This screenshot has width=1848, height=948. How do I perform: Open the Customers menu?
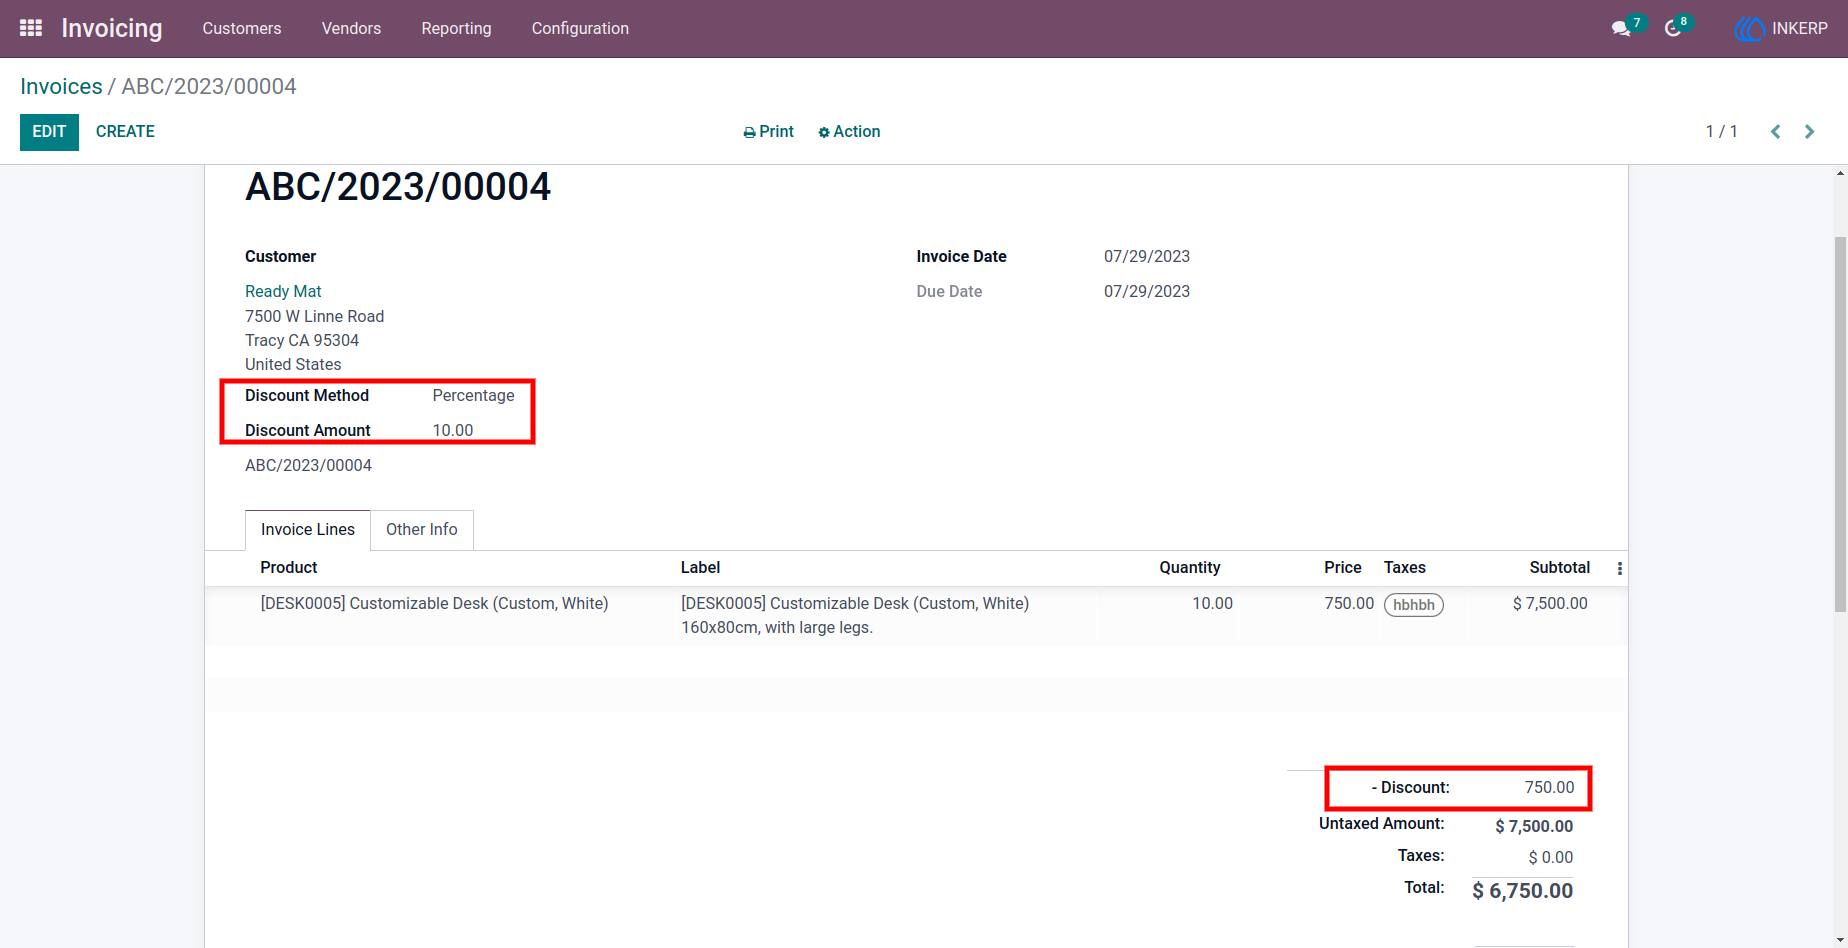[x=242, y=28]
